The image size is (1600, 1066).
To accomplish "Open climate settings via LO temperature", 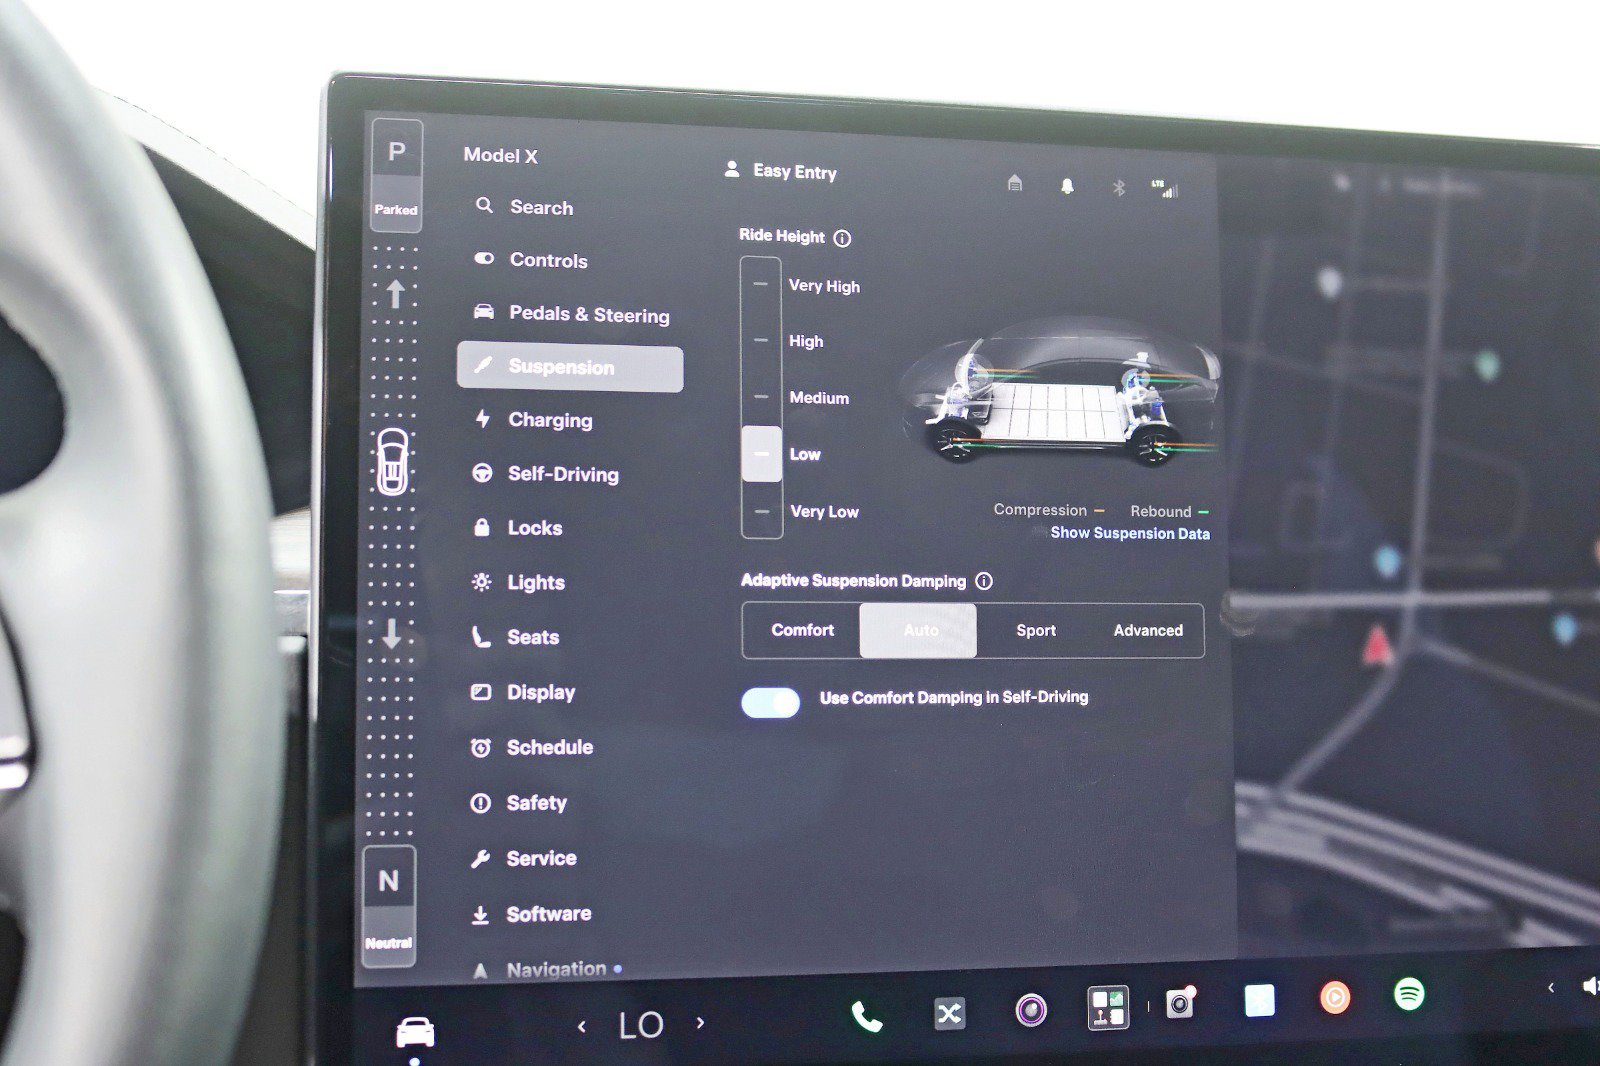I will tap(641, 1025).
